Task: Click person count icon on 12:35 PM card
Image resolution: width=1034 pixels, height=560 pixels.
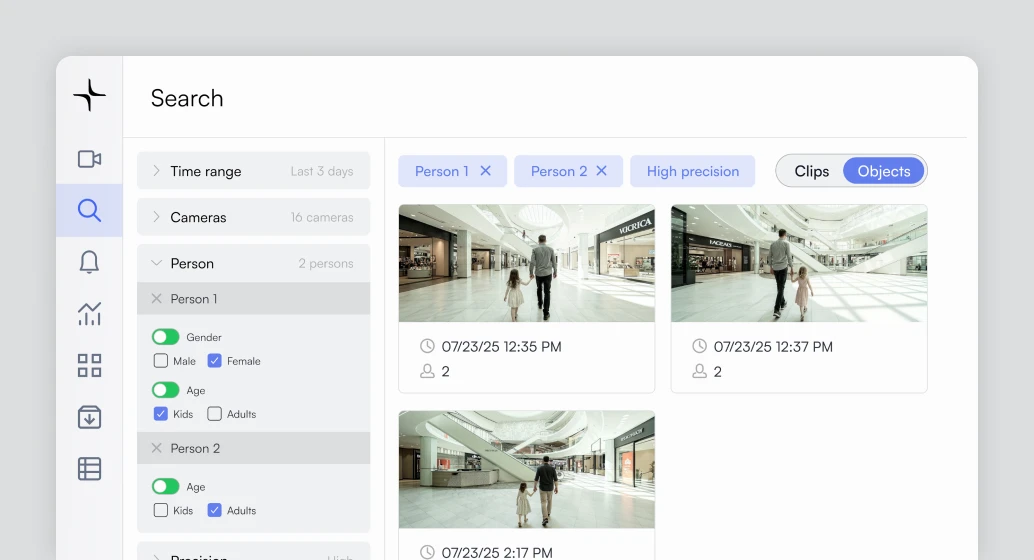Action: point(427,371)
